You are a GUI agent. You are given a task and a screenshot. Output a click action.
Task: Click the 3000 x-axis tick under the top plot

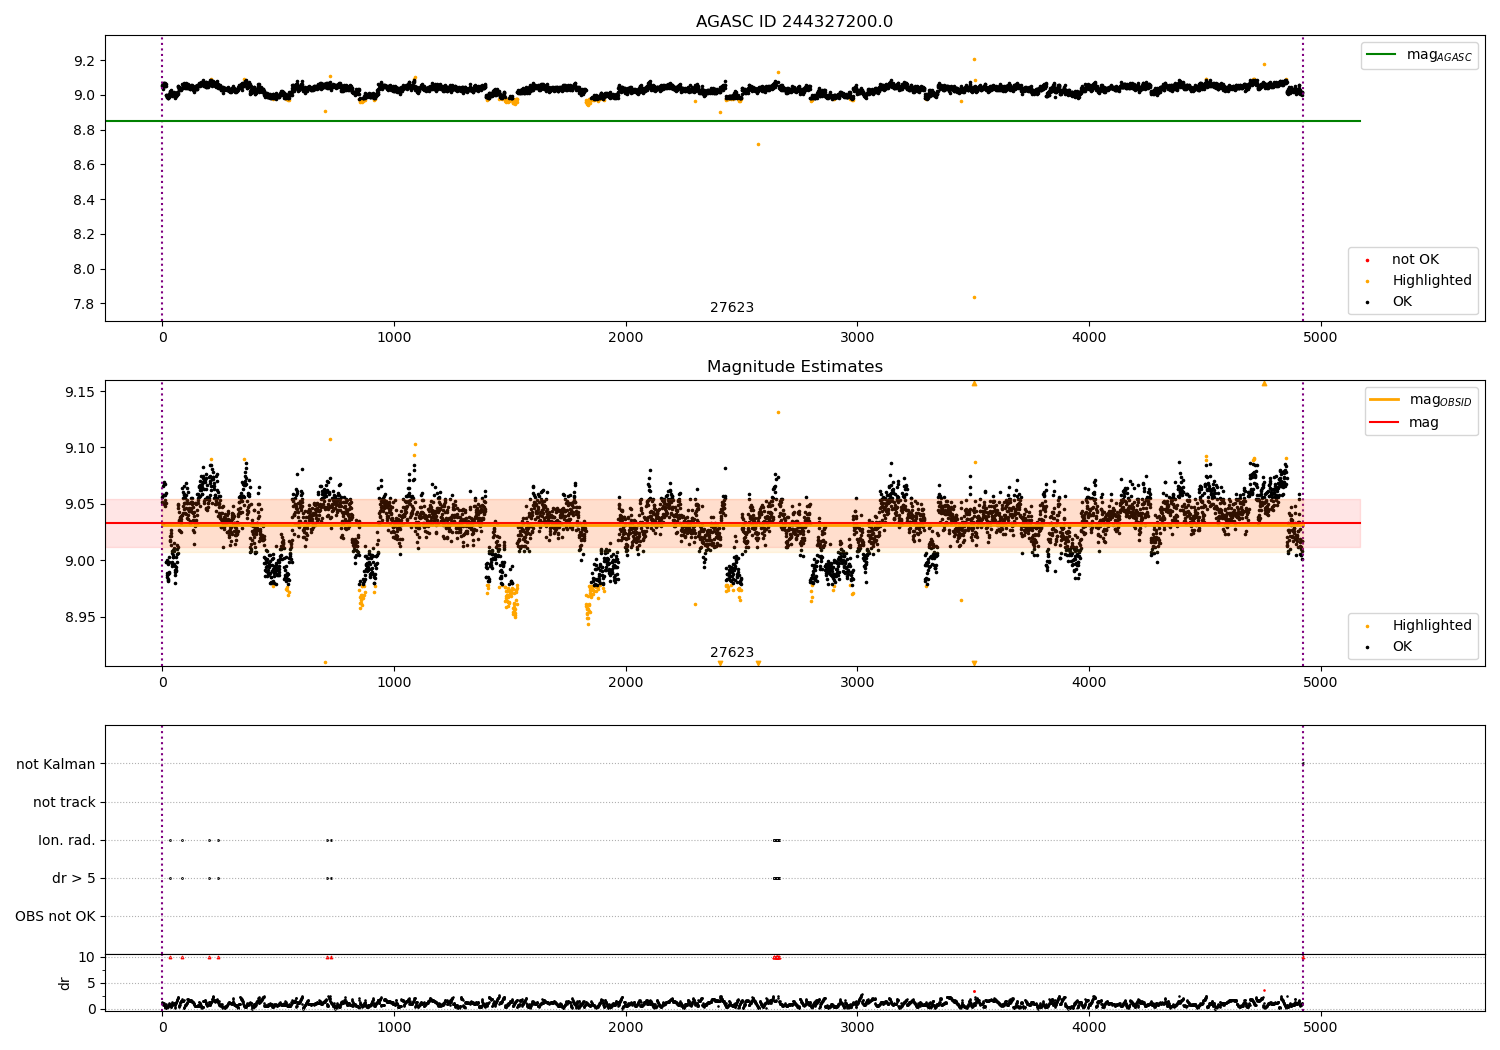[x=857, y=338]
